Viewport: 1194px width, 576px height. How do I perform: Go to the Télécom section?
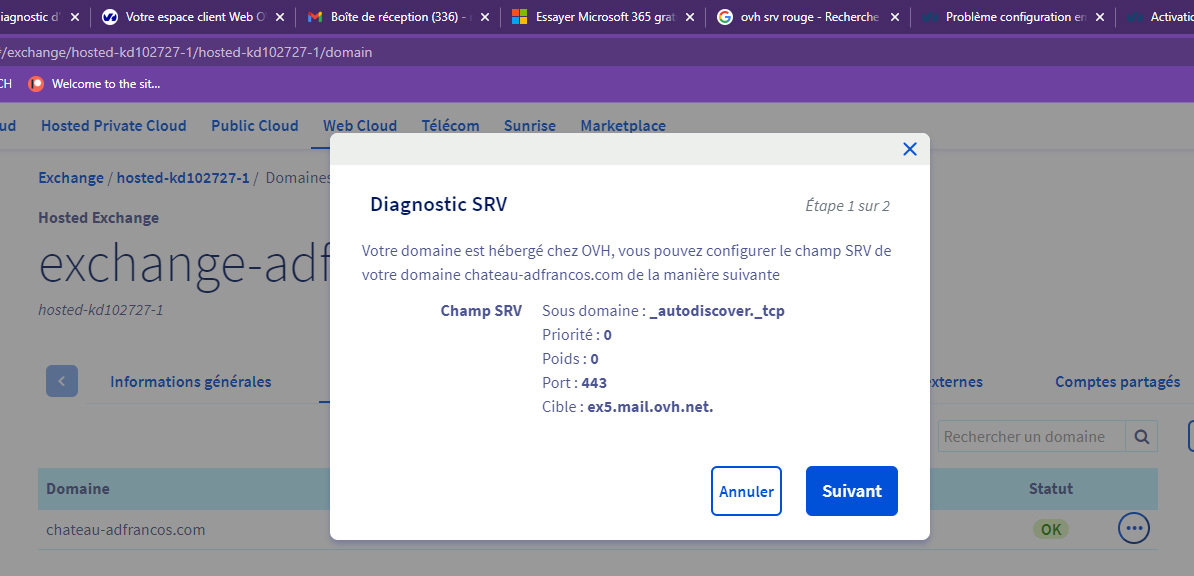[450, 125]
